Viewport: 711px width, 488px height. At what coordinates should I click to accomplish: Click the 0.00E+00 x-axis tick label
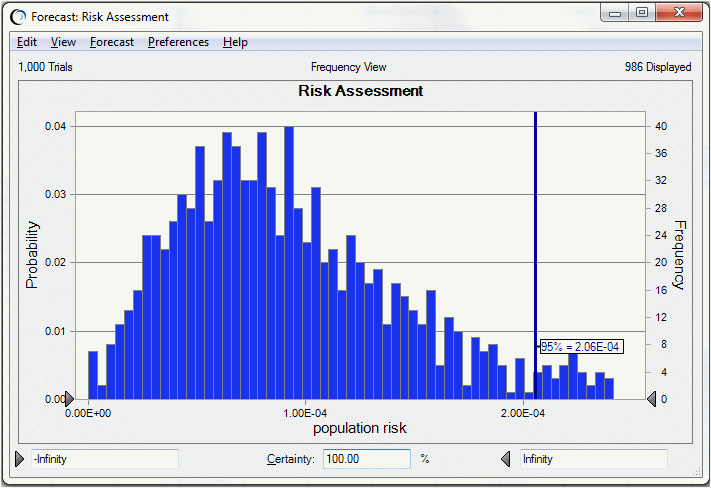coord(88,414)
